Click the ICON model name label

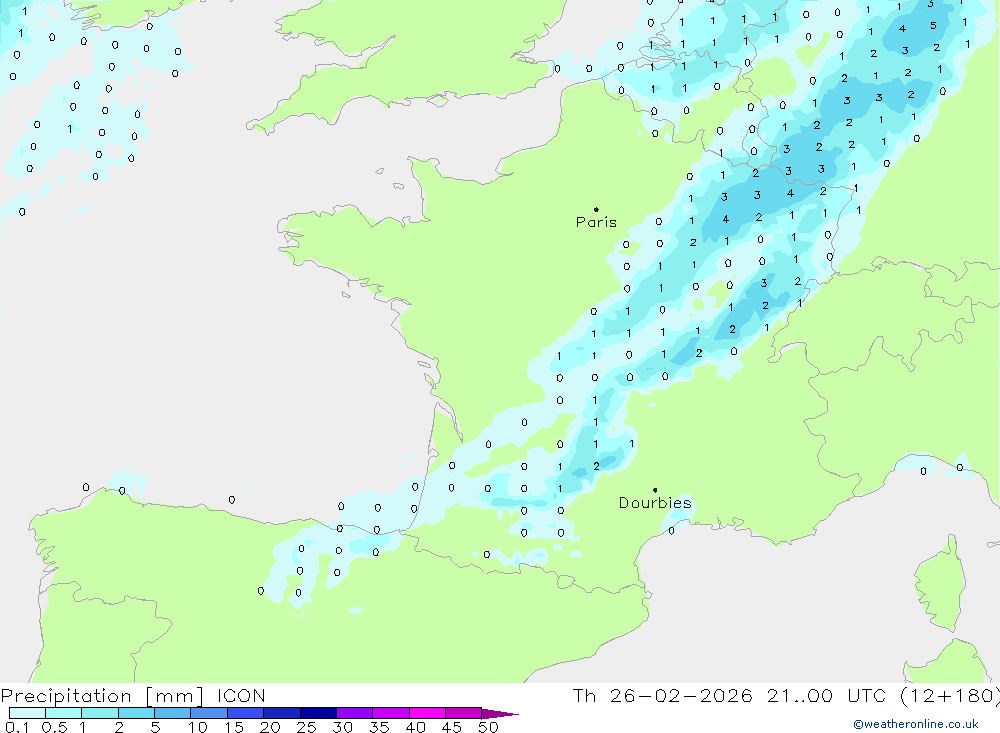click(241, 696)
